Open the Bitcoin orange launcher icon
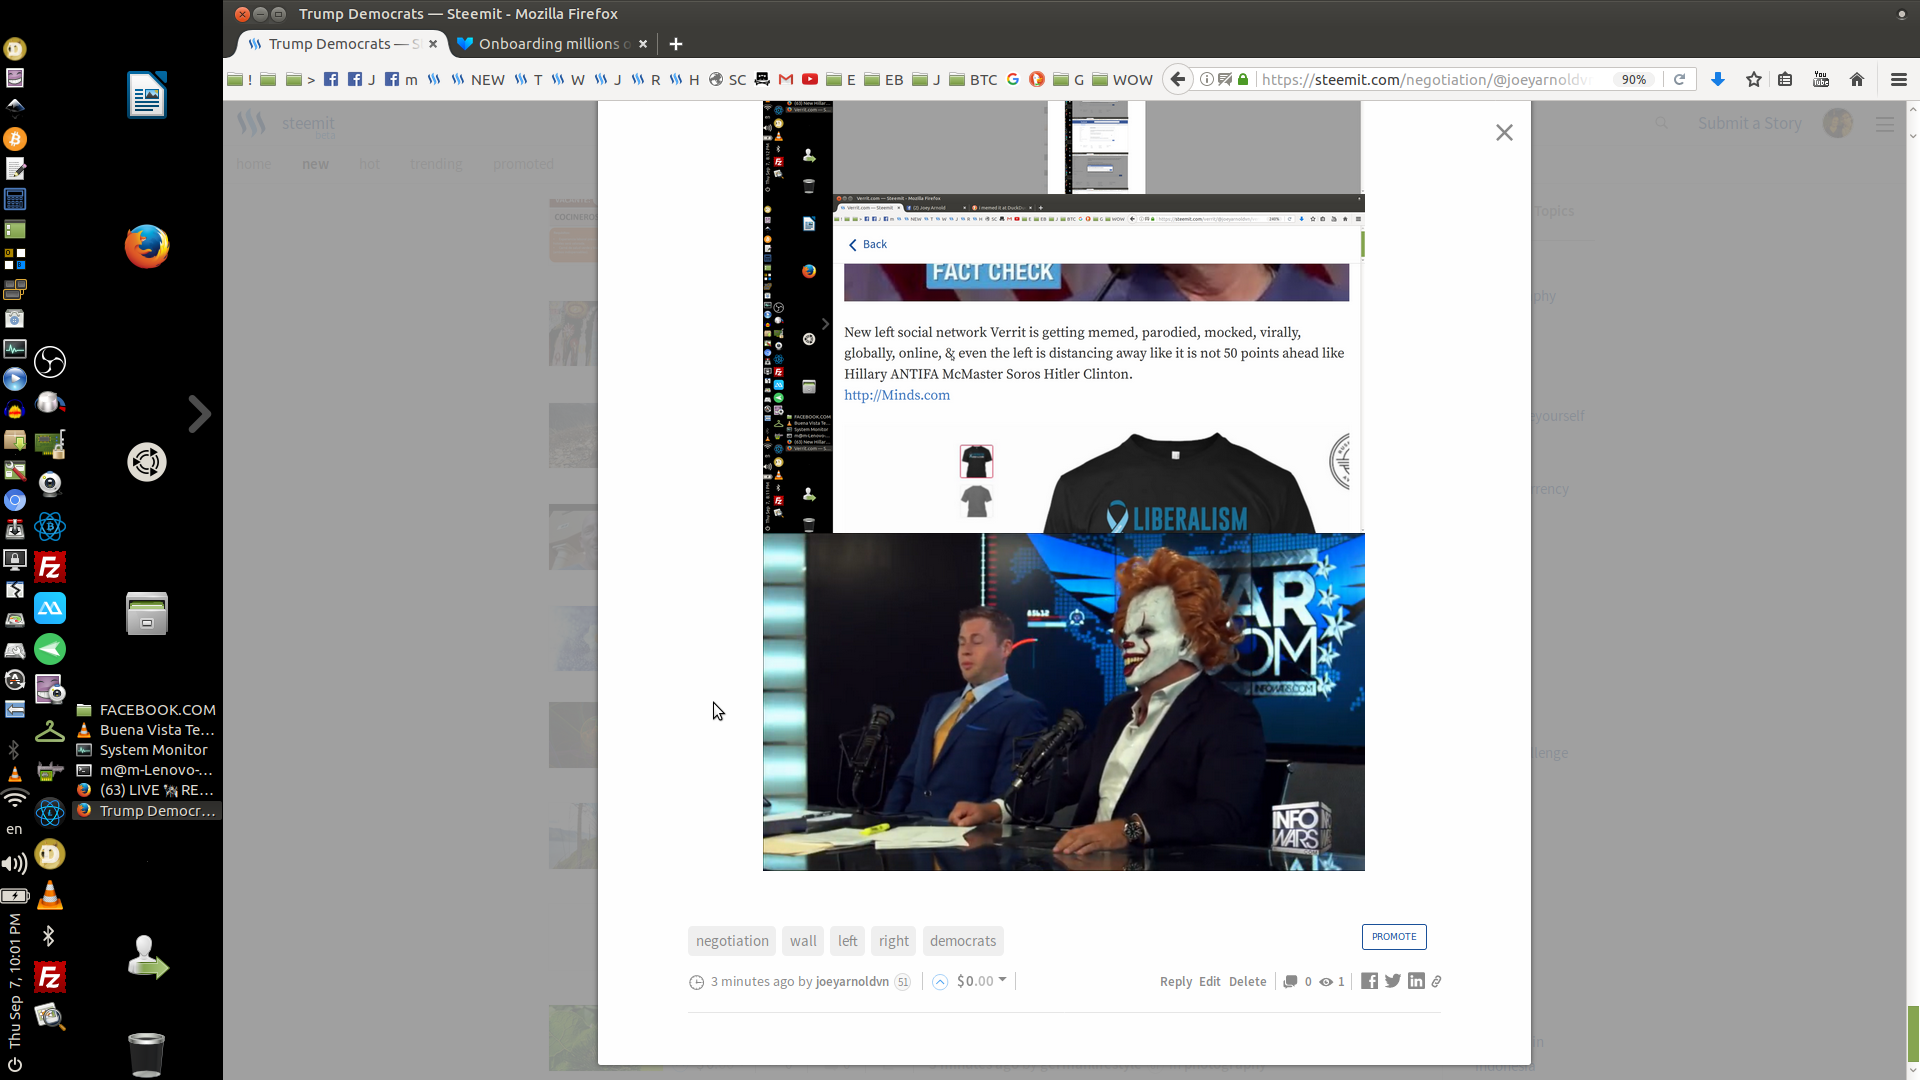Viewport: 1920px width, 1080px height. (x=14, y=139)
